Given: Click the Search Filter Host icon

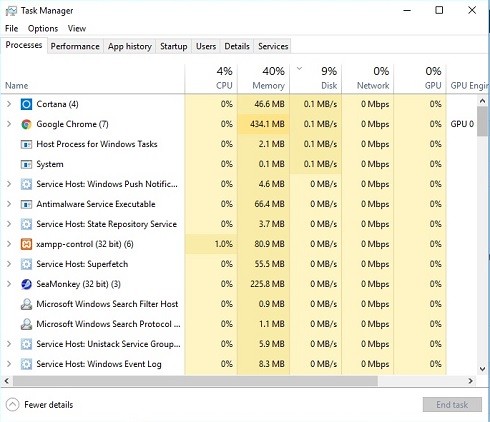Looking at the screenshot, I should 26,304.
